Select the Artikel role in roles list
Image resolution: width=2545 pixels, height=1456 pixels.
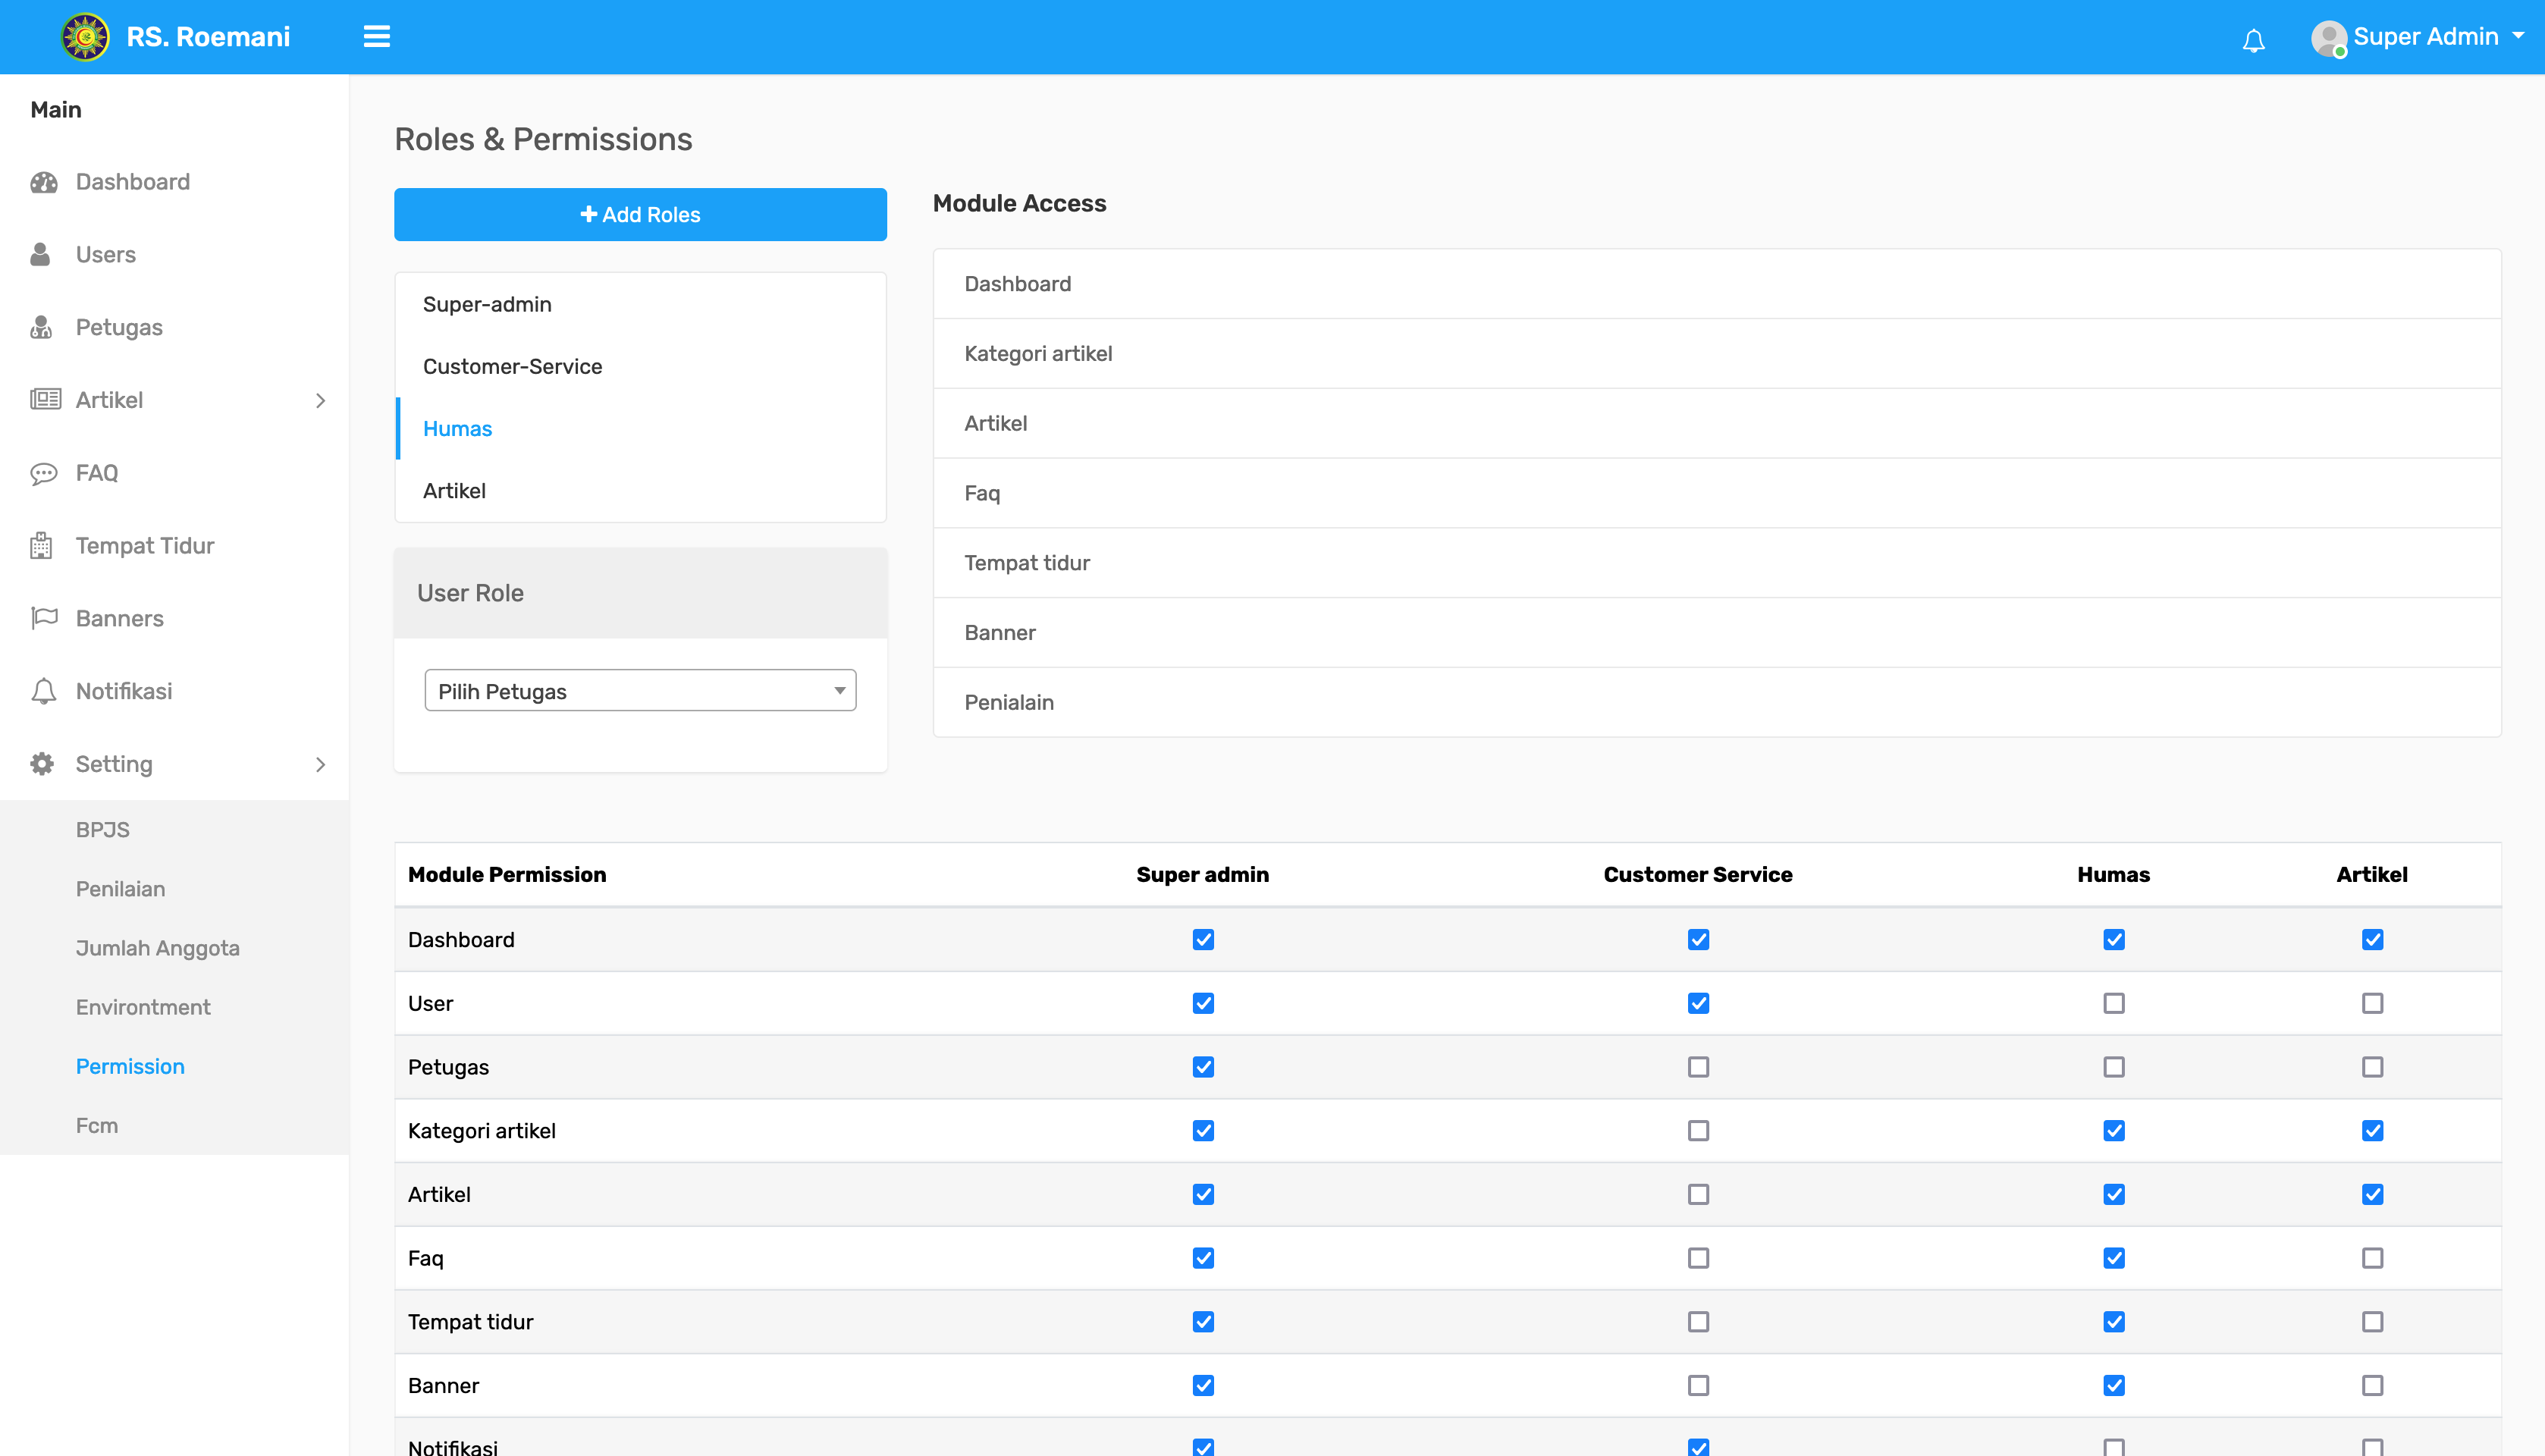640,490
